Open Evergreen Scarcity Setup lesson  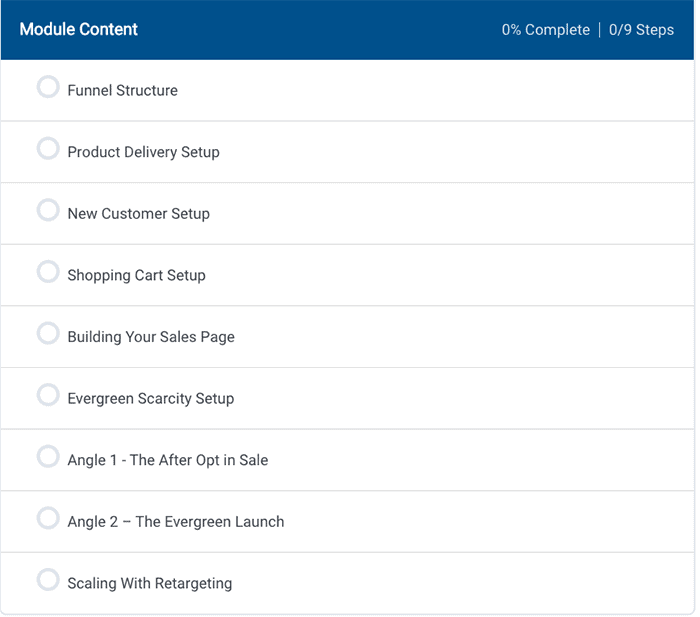(x=150, y=398)
